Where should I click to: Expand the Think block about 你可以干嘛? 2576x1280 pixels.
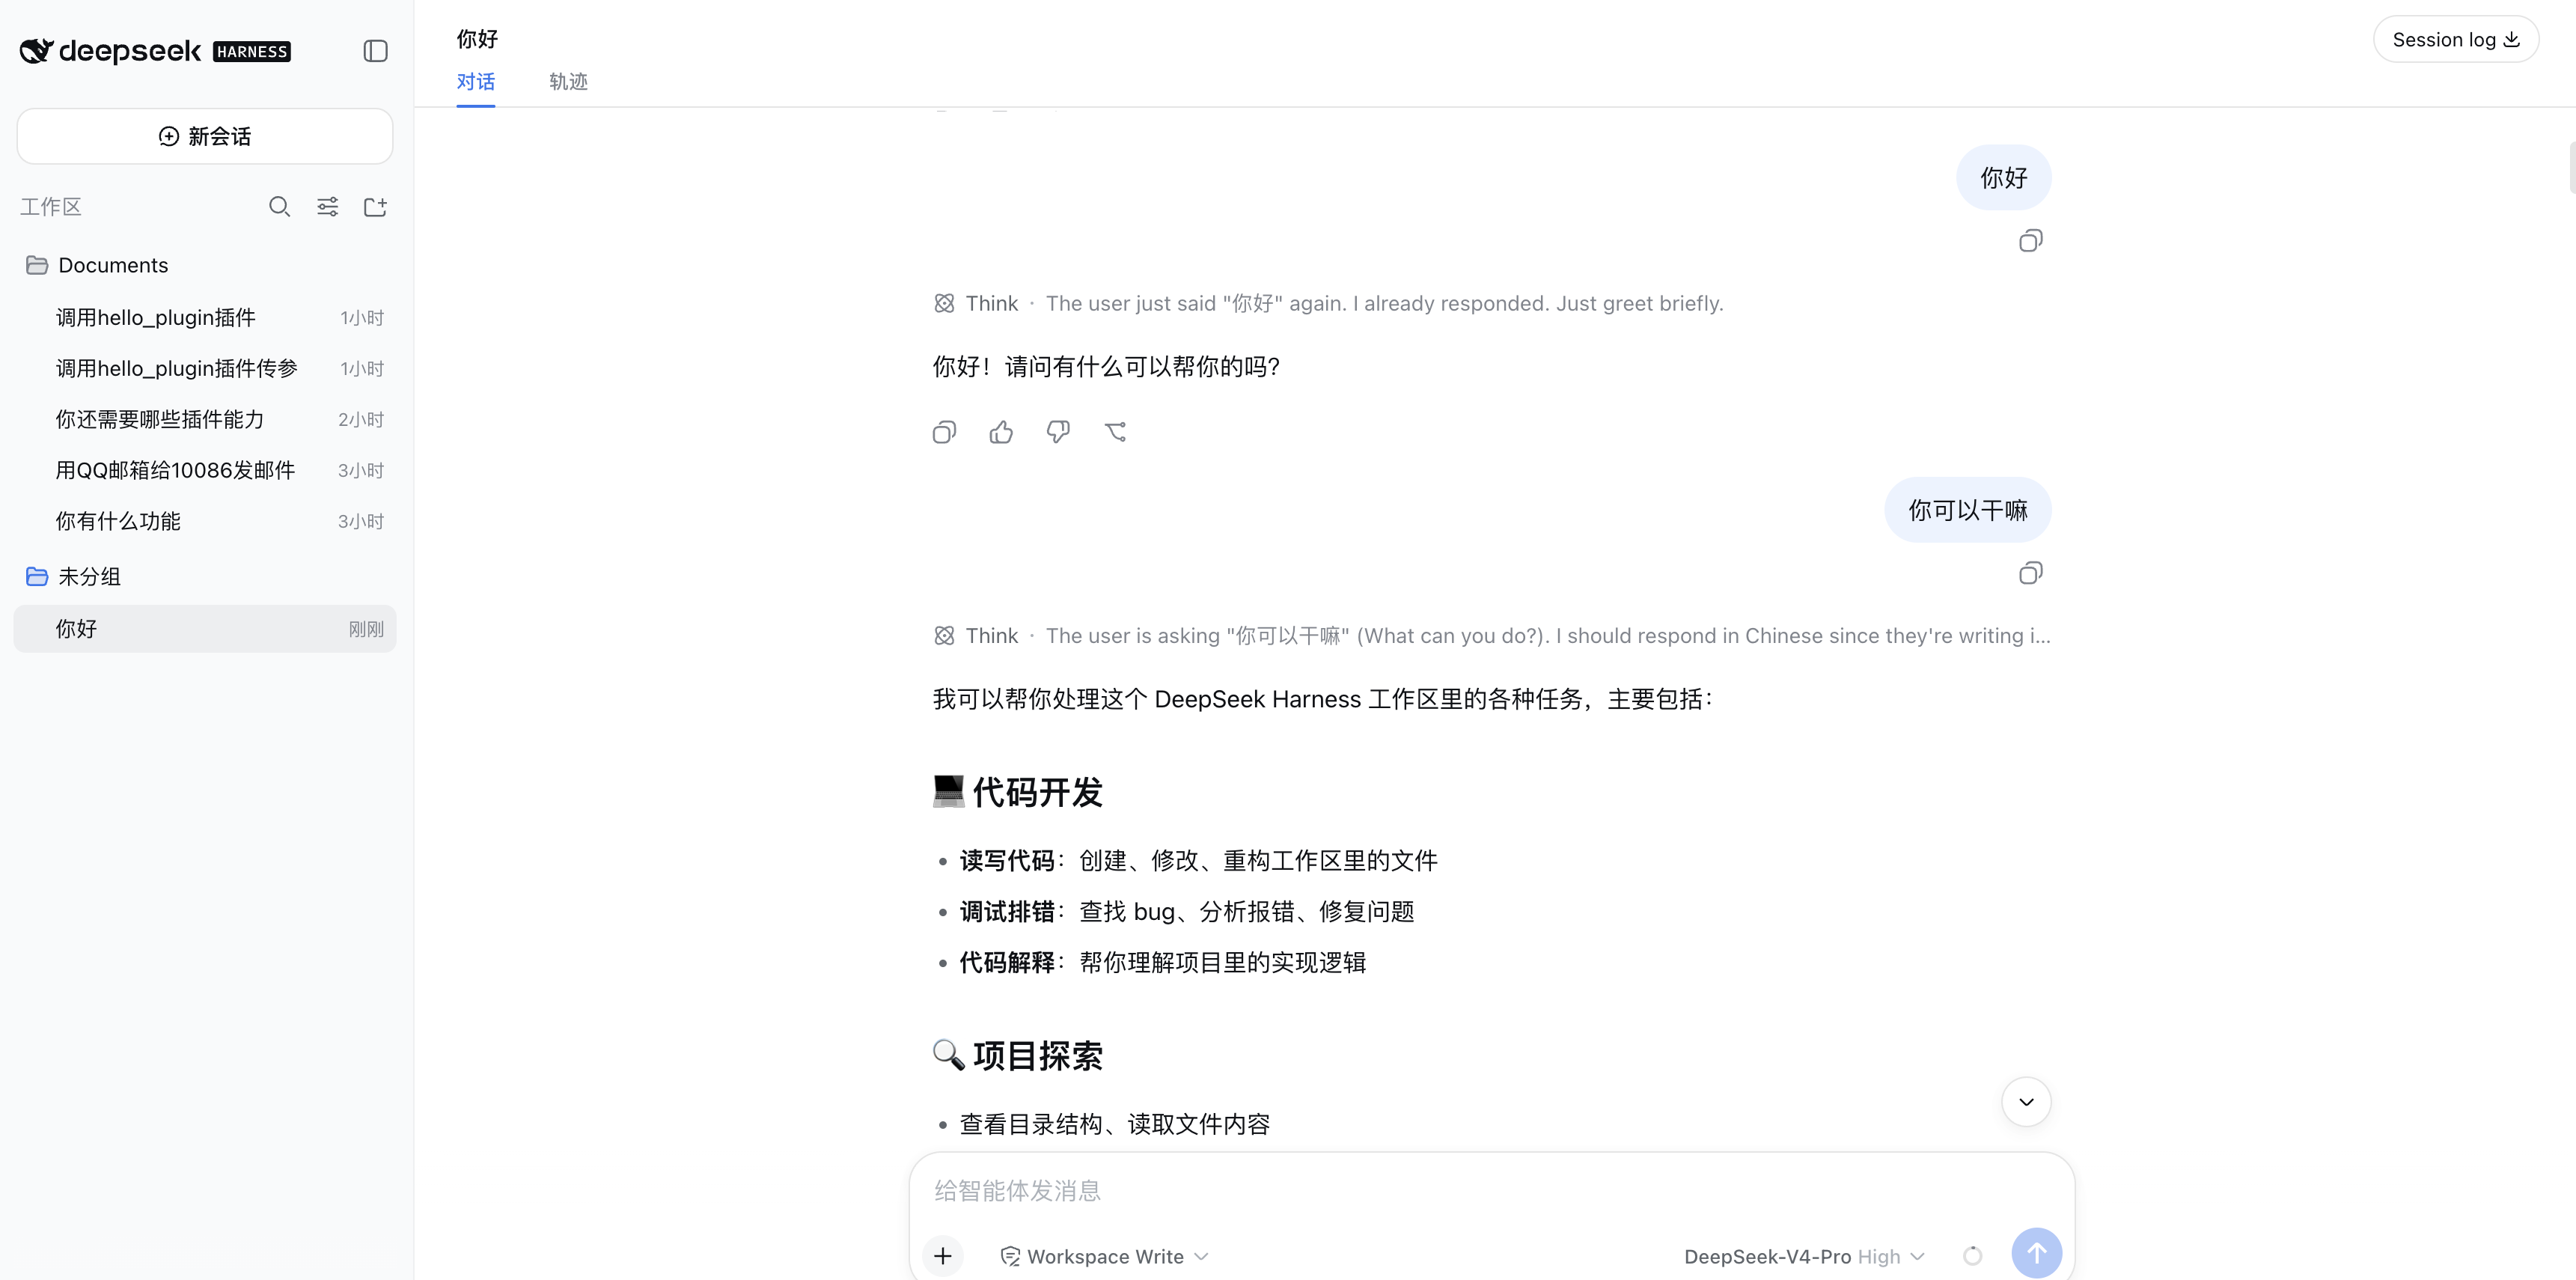pyautogui.click(x=1491, y=636)
